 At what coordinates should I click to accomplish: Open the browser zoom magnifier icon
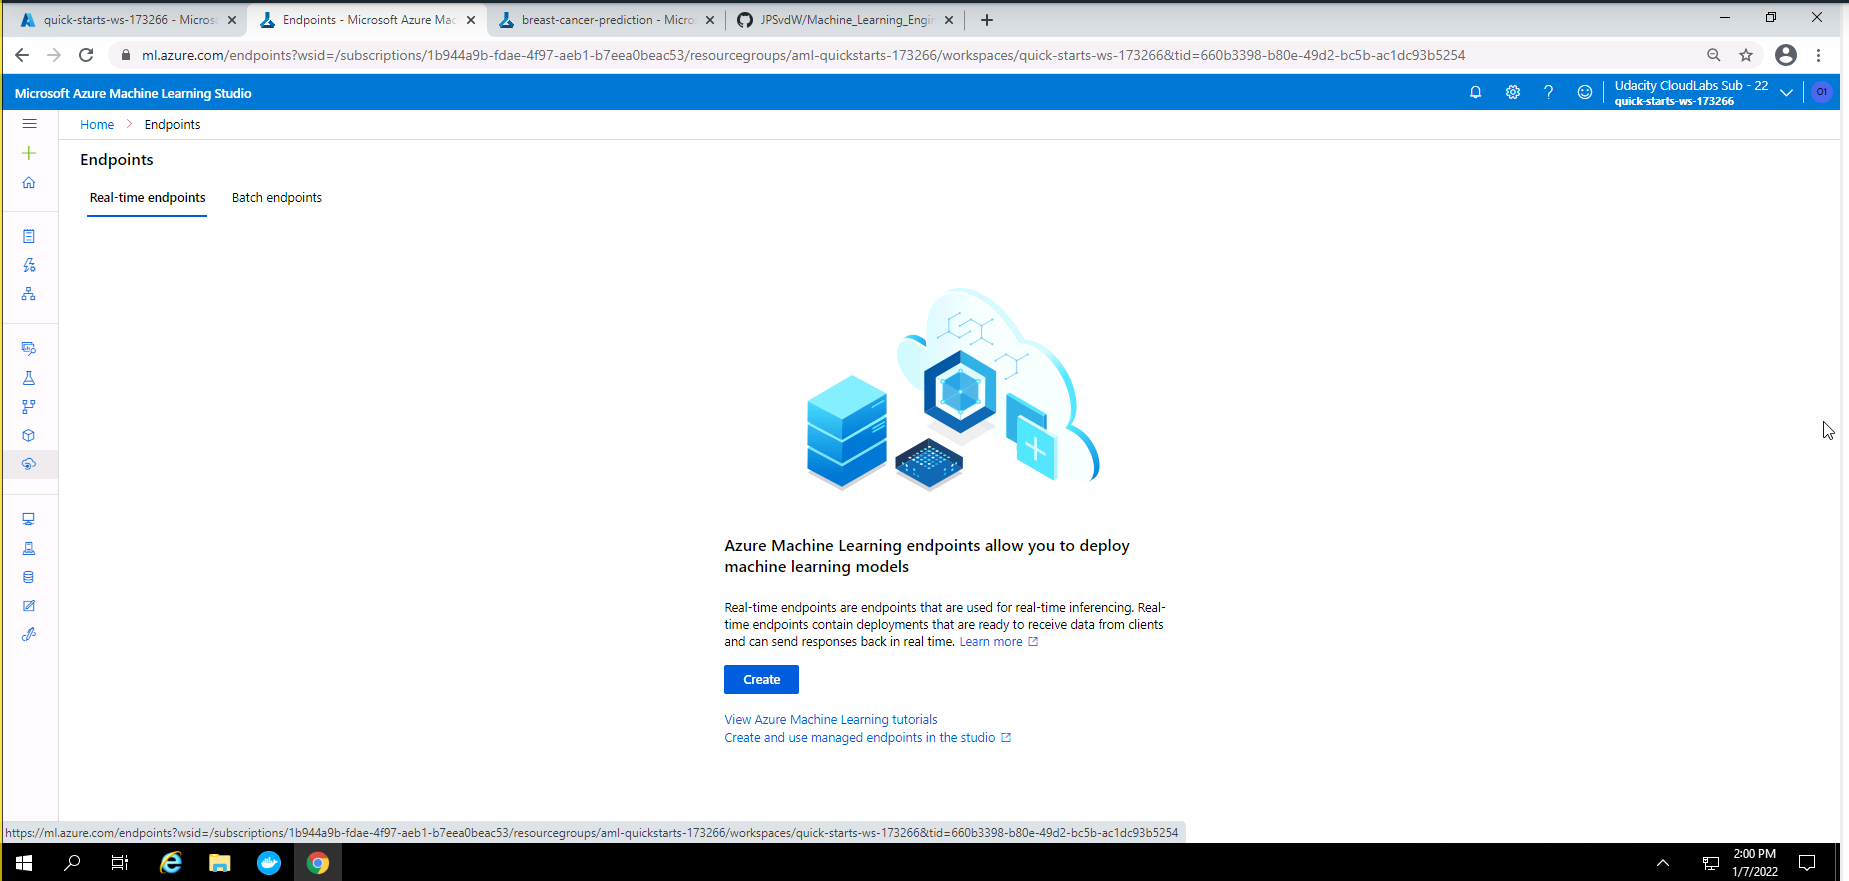point(1714,55)
